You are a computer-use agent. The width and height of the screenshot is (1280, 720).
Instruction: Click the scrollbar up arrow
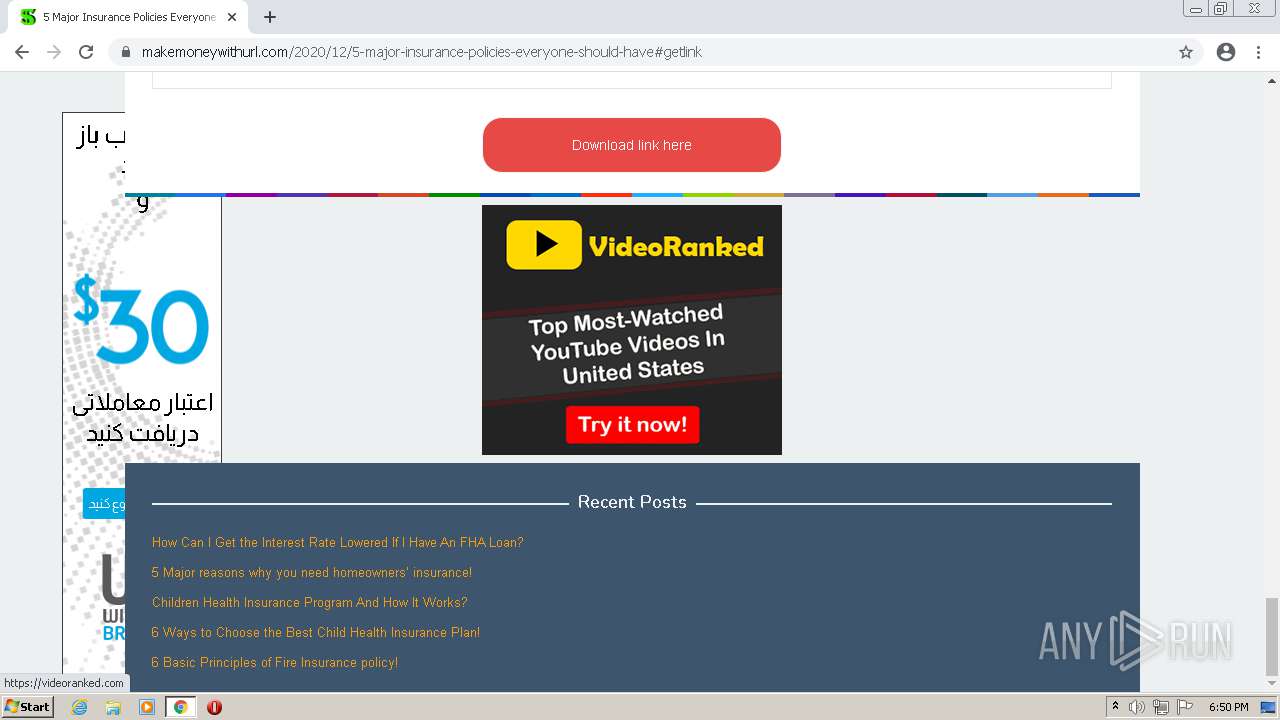click(x=1272, y=80)
